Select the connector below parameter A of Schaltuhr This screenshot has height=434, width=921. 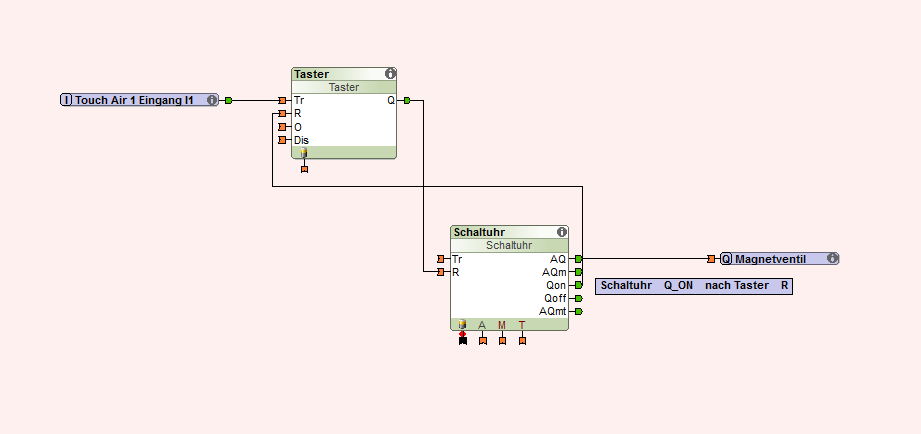[483, 341]
